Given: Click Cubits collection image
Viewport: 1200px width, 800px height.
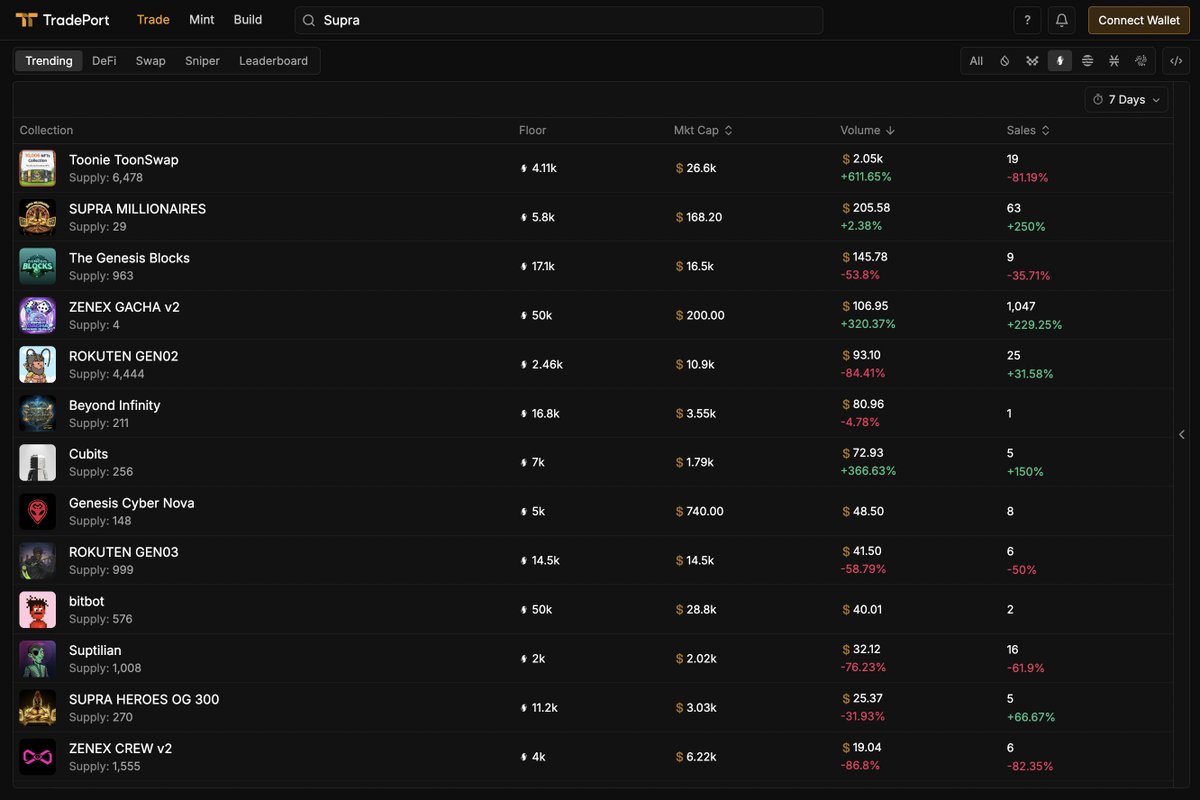Looking at the screenshot, I should click(38, 462).
